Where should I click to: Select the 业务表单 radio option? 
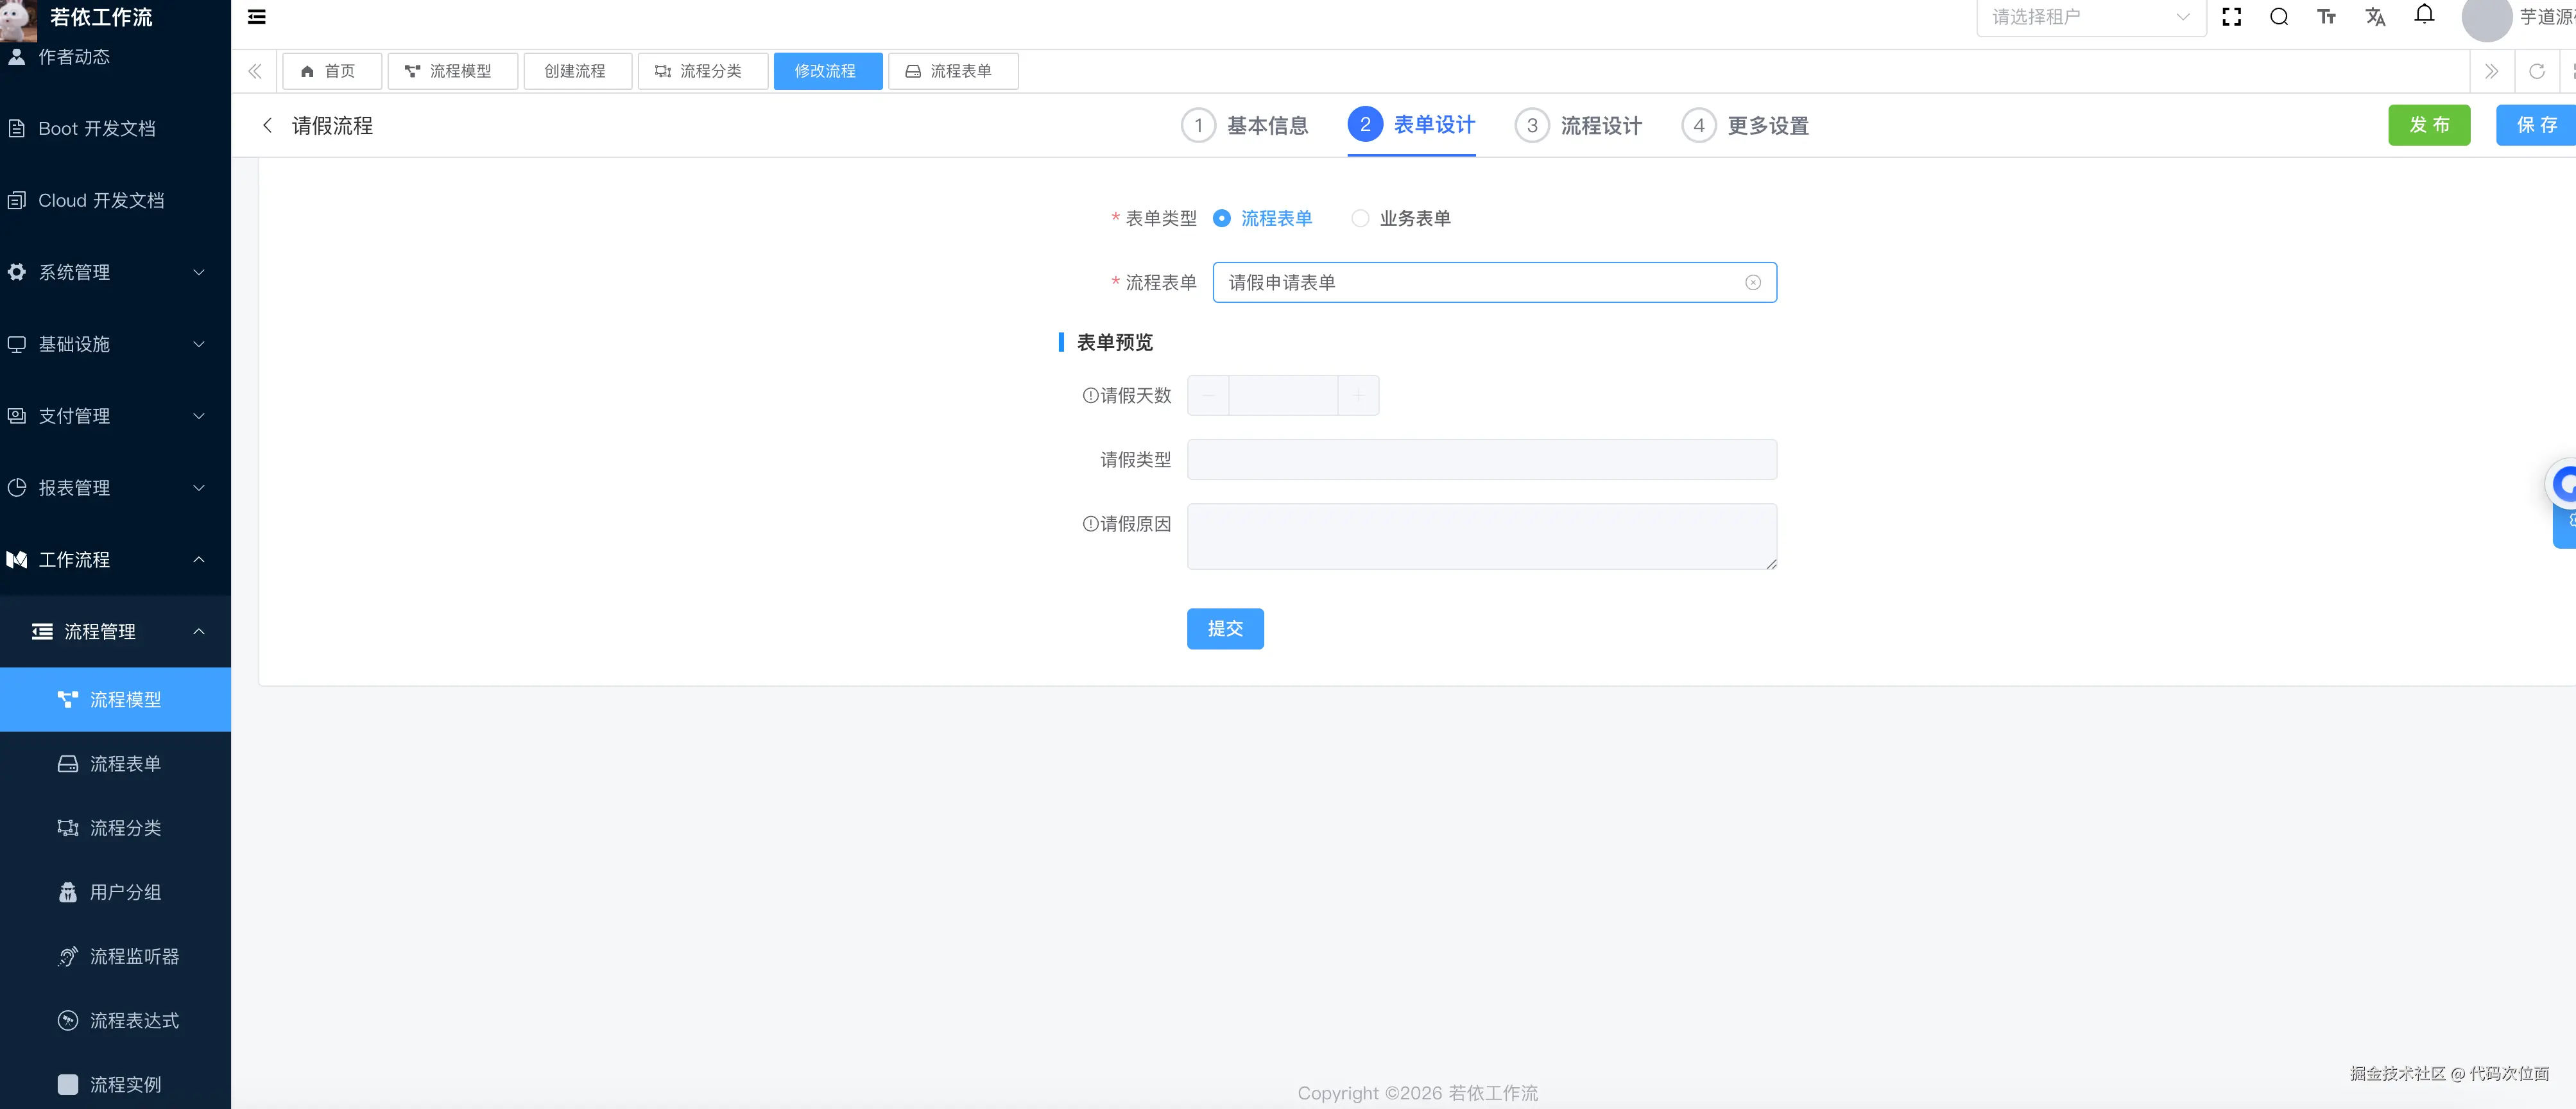point(1360,218)
